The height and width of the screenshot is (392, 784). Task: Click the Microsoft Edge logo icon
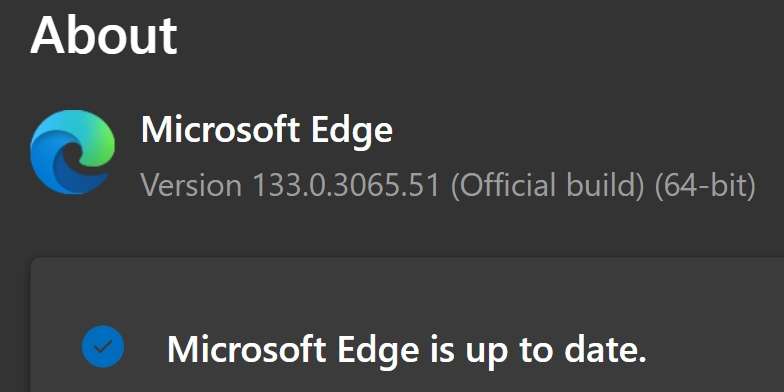tap(72, 152)
